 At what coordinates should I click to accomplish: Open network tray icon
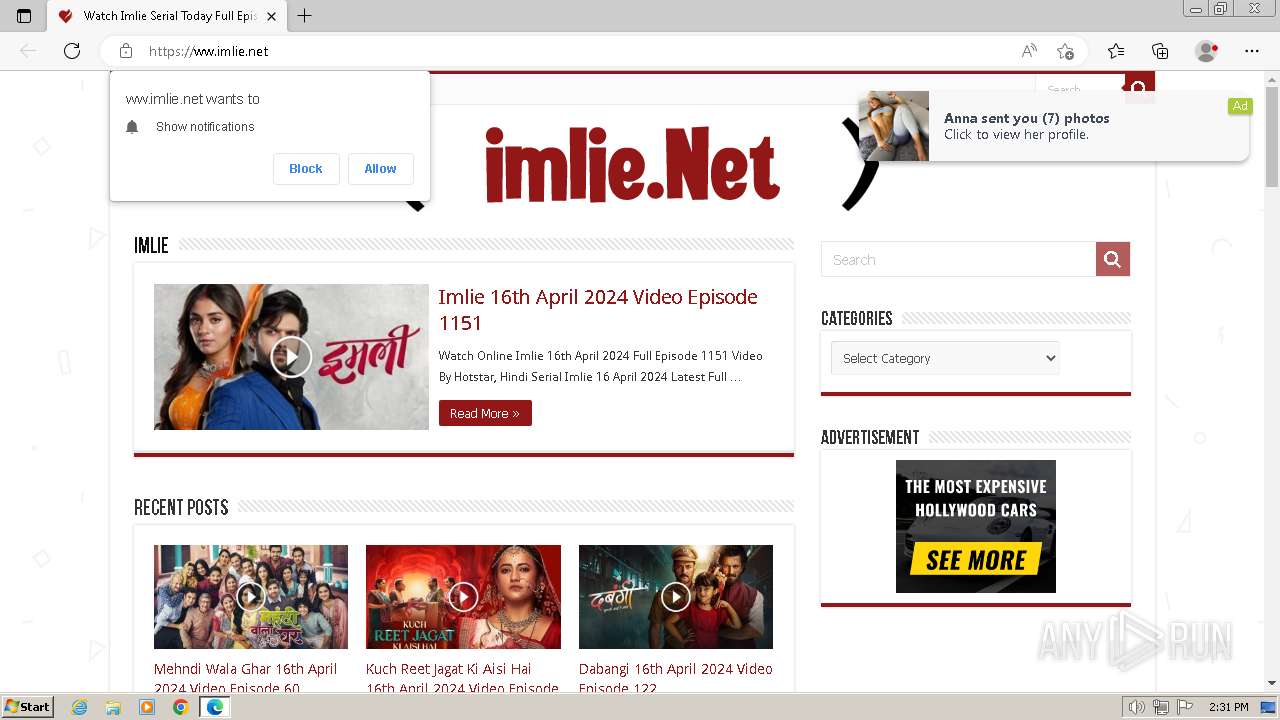point(1161,707)
